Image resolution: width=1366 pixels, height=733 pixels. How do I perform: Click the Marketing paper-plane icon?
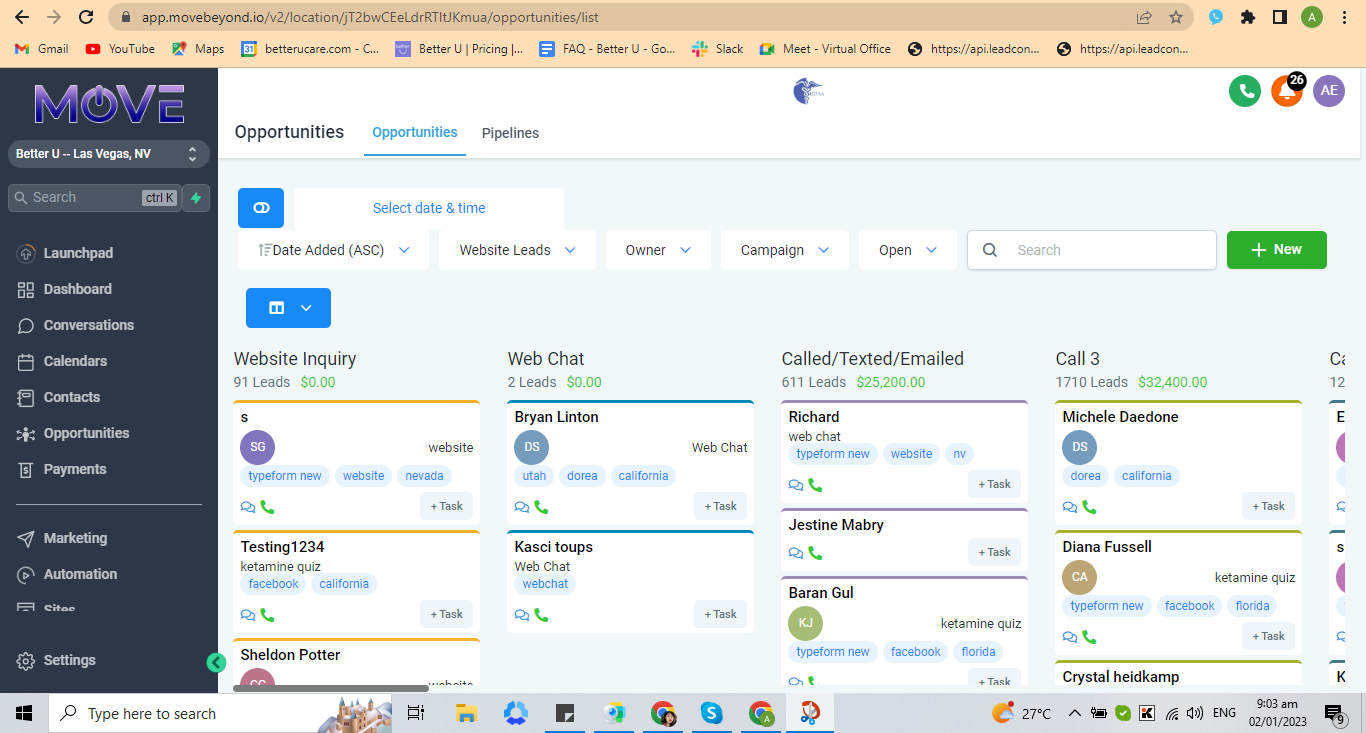(26, 538)
